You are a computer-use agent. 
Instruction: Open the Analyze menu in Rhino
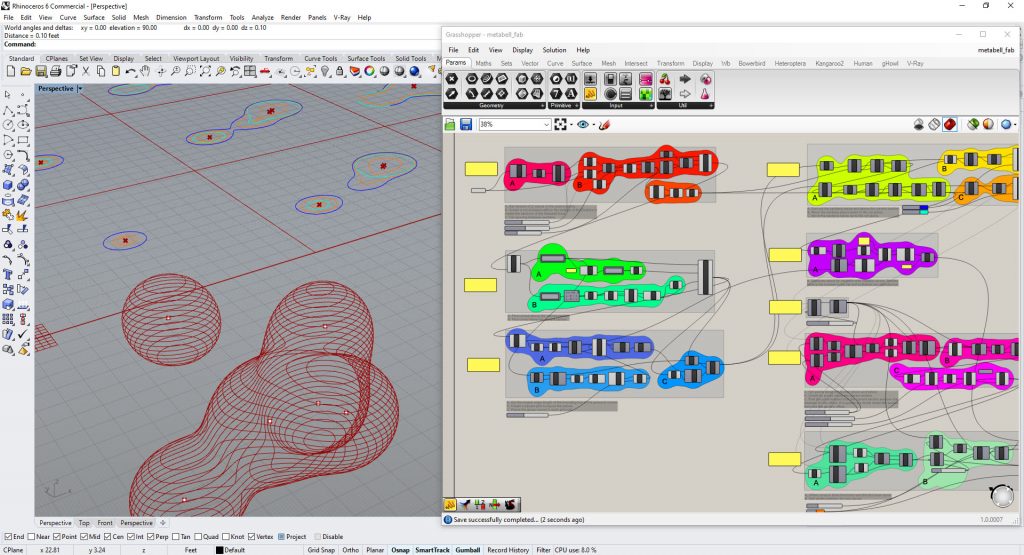pos(263,18)
